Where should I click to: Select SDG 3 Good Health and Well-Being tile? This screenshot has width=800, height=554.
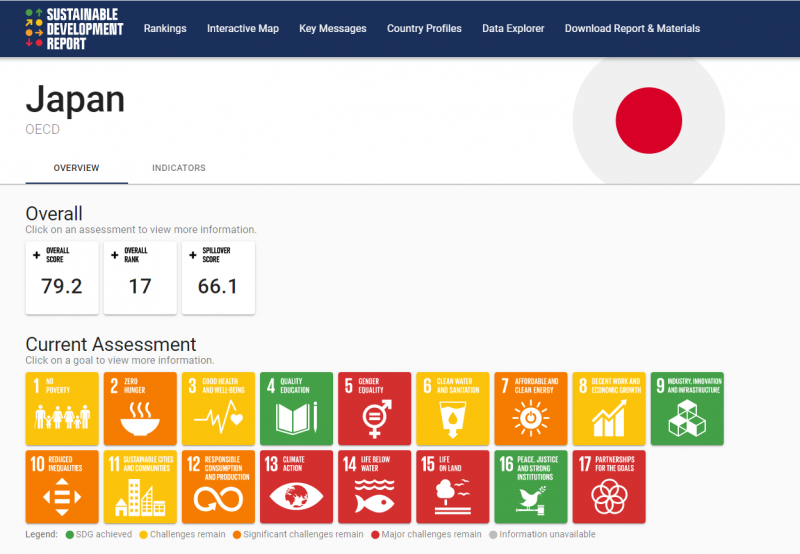click(218, 409)
